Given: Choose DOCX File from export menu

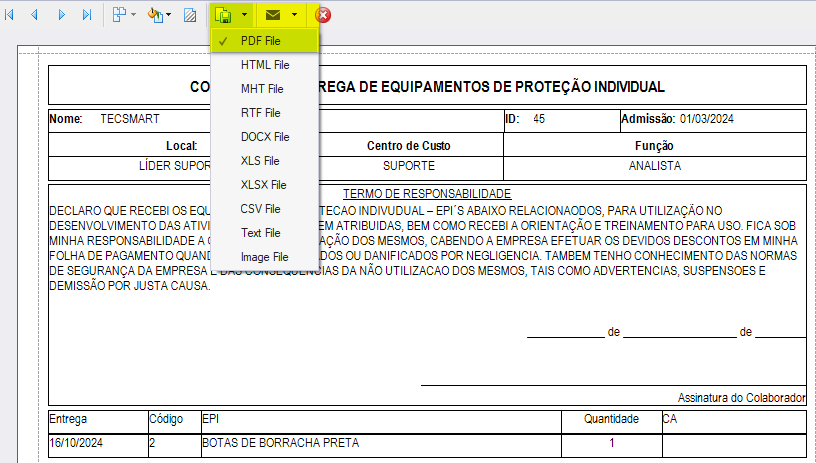Looking at the screenshot, I should coord(264,137).
